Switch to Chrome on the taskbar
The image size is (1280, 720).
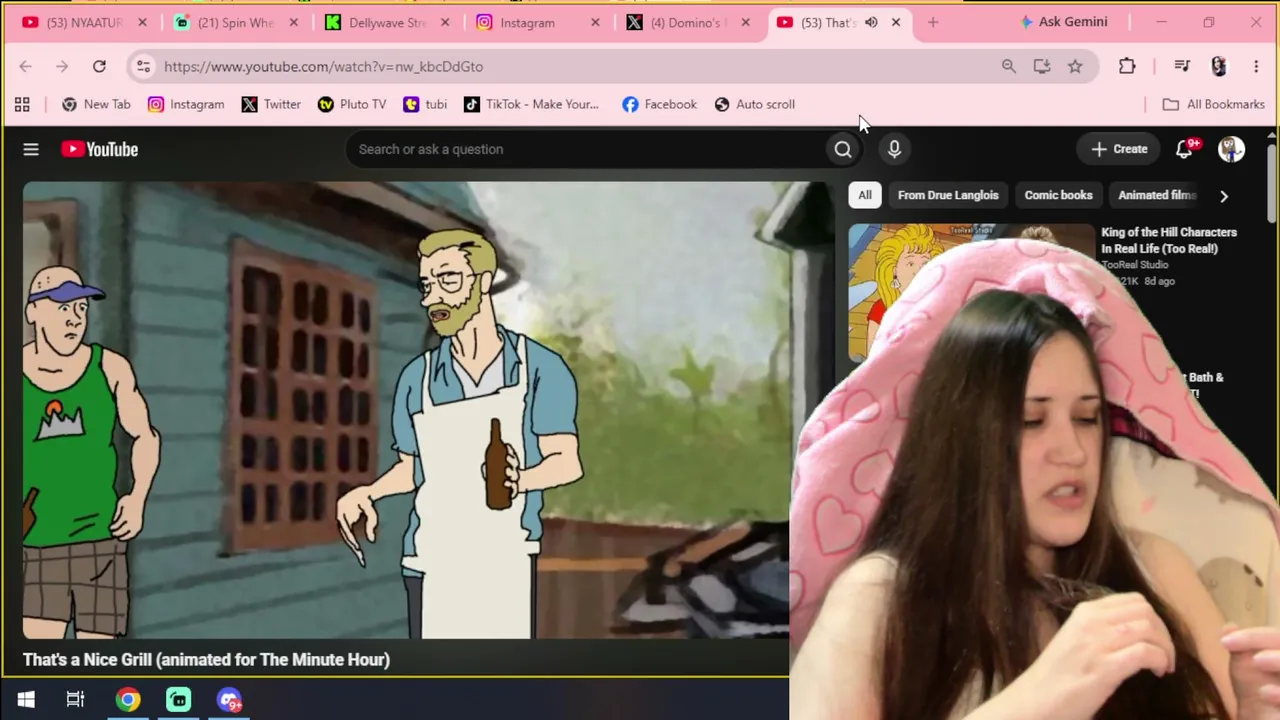tap(128, 700)
